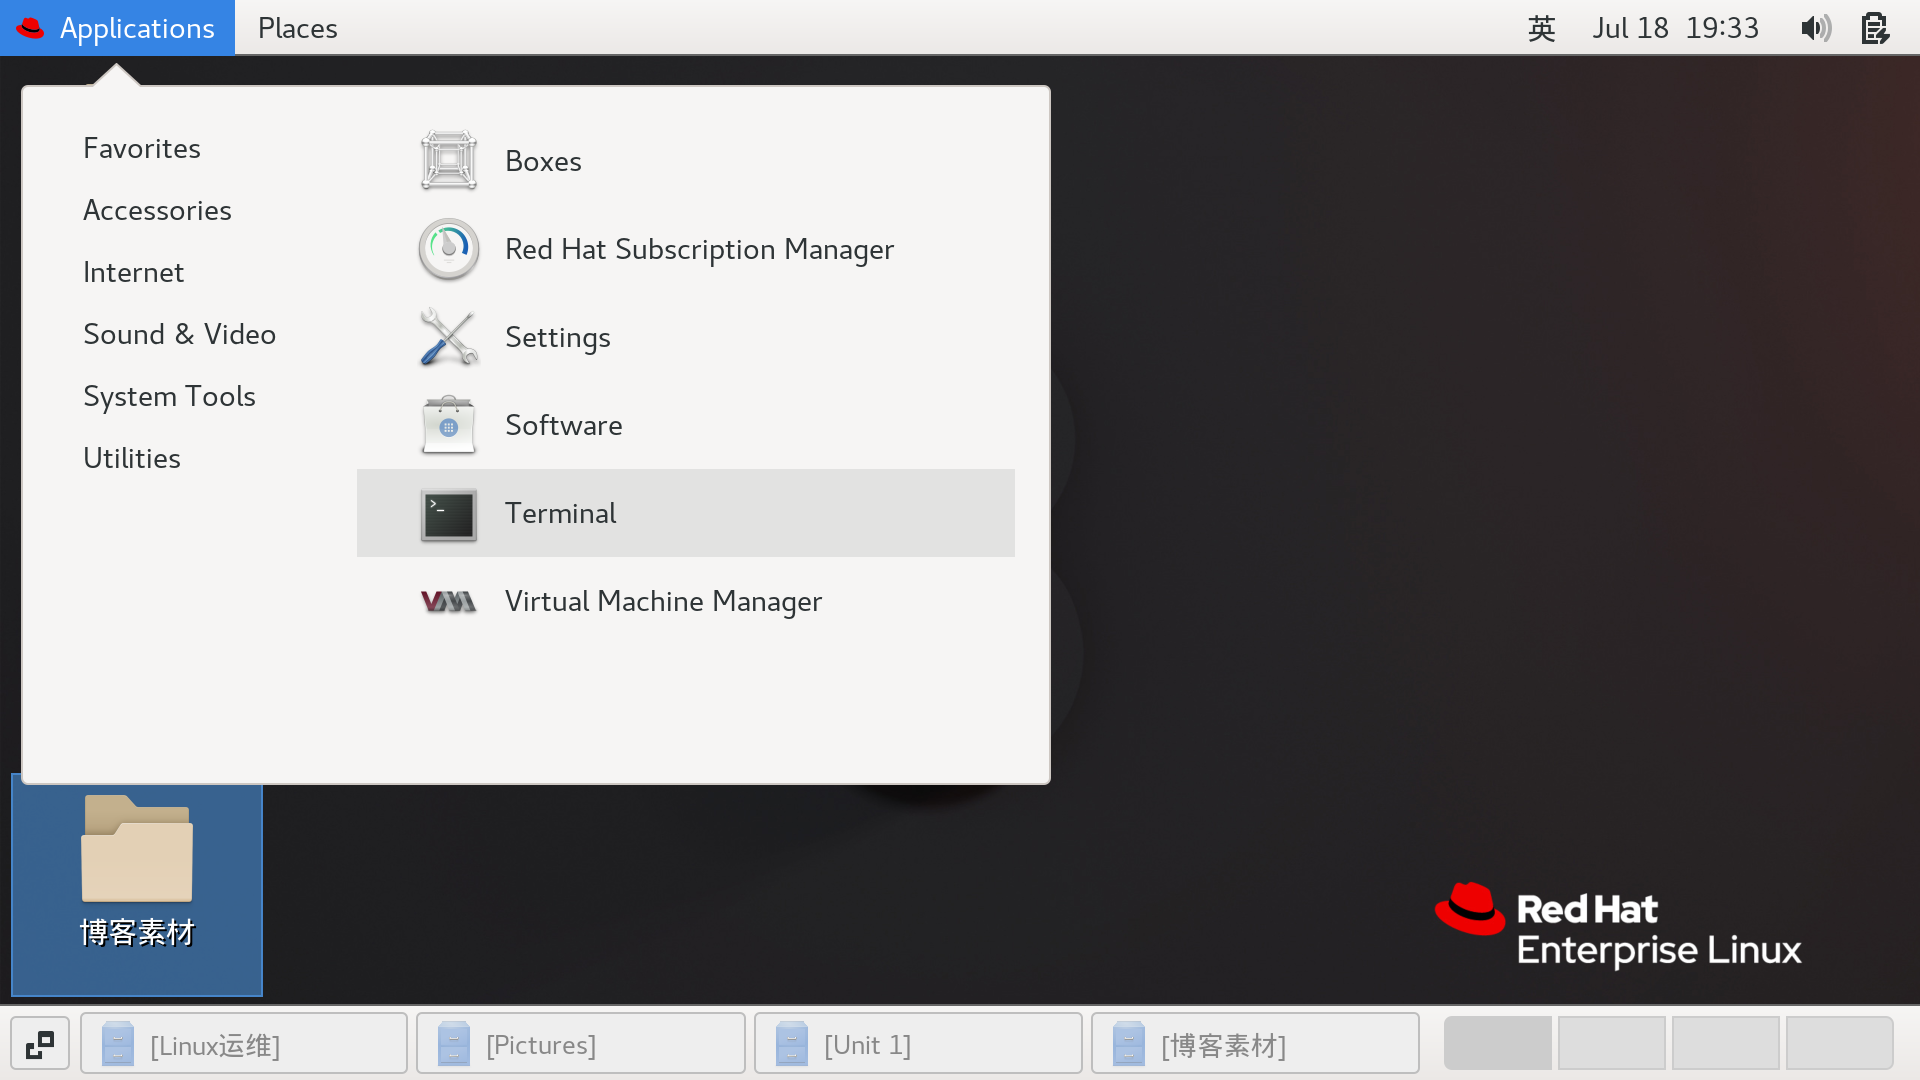Click the file cabinet icon of Unit 1 task
The image size is (1920, 1080).
(792, 1044)
